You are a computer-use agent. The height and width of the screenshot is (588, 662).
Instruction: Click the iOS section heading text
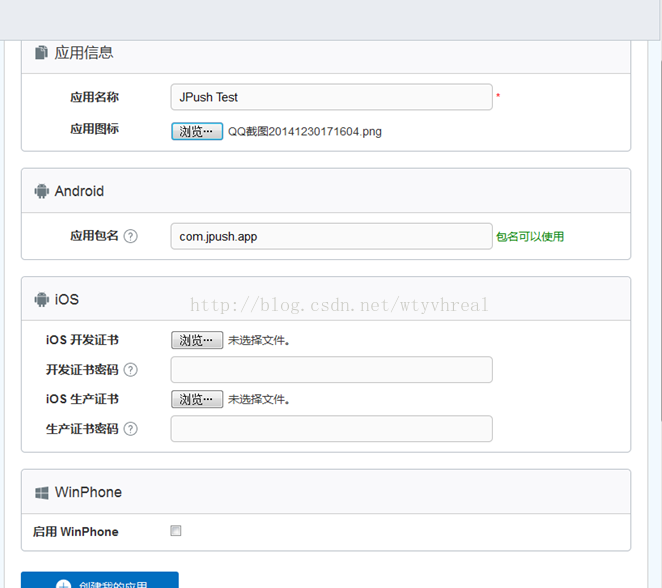click(x=67, y=299)
